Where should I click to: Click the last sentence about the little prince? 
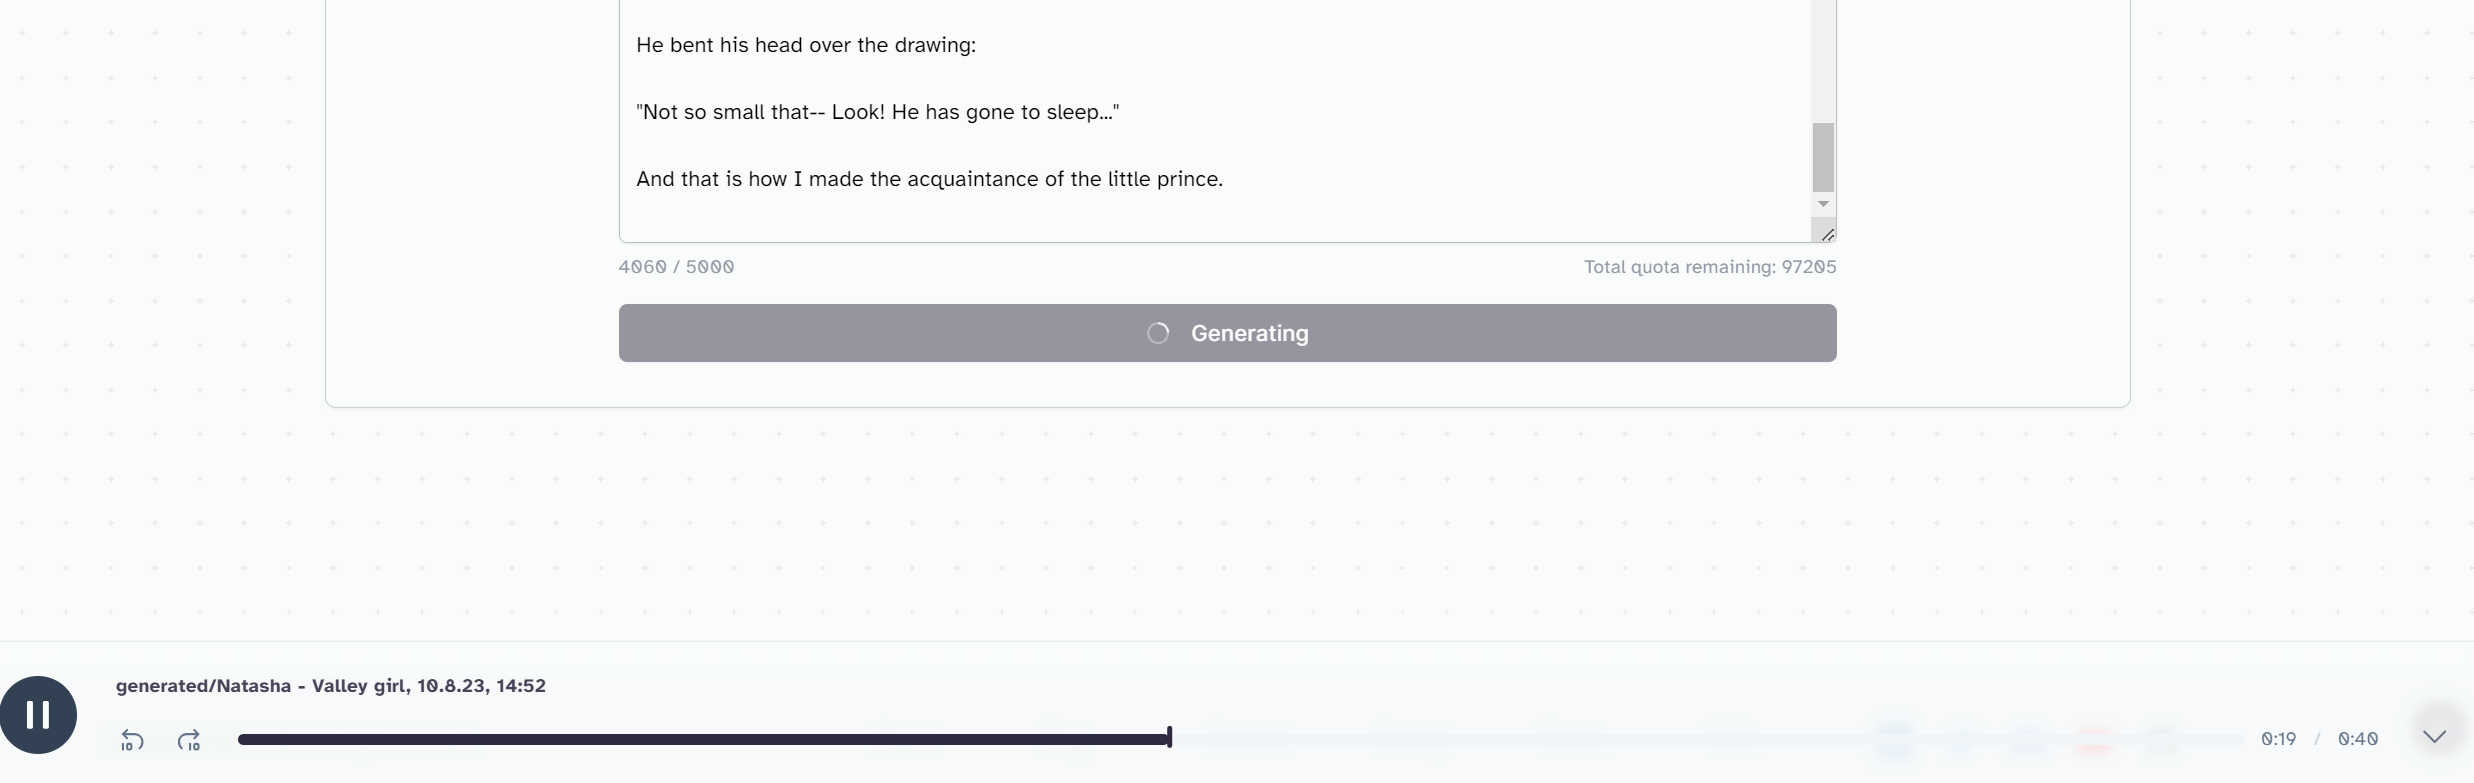coord(929,179)
